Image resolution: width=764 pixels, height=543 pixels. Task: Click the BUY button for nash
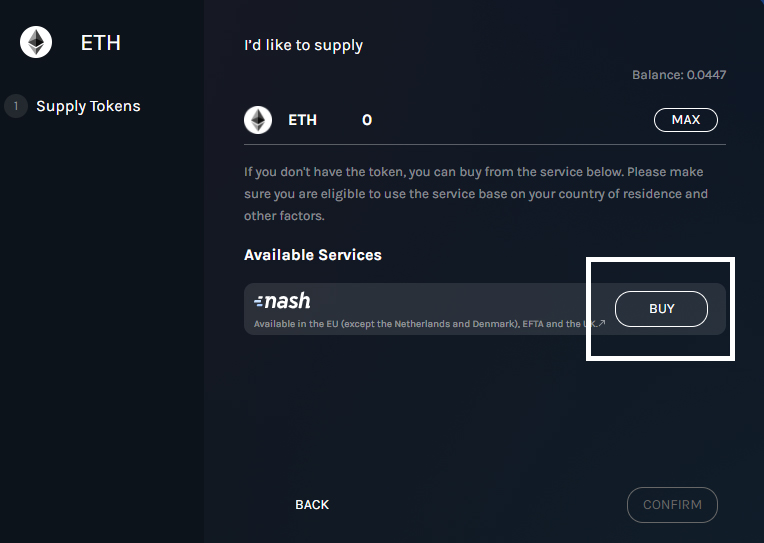click(661, 309)
